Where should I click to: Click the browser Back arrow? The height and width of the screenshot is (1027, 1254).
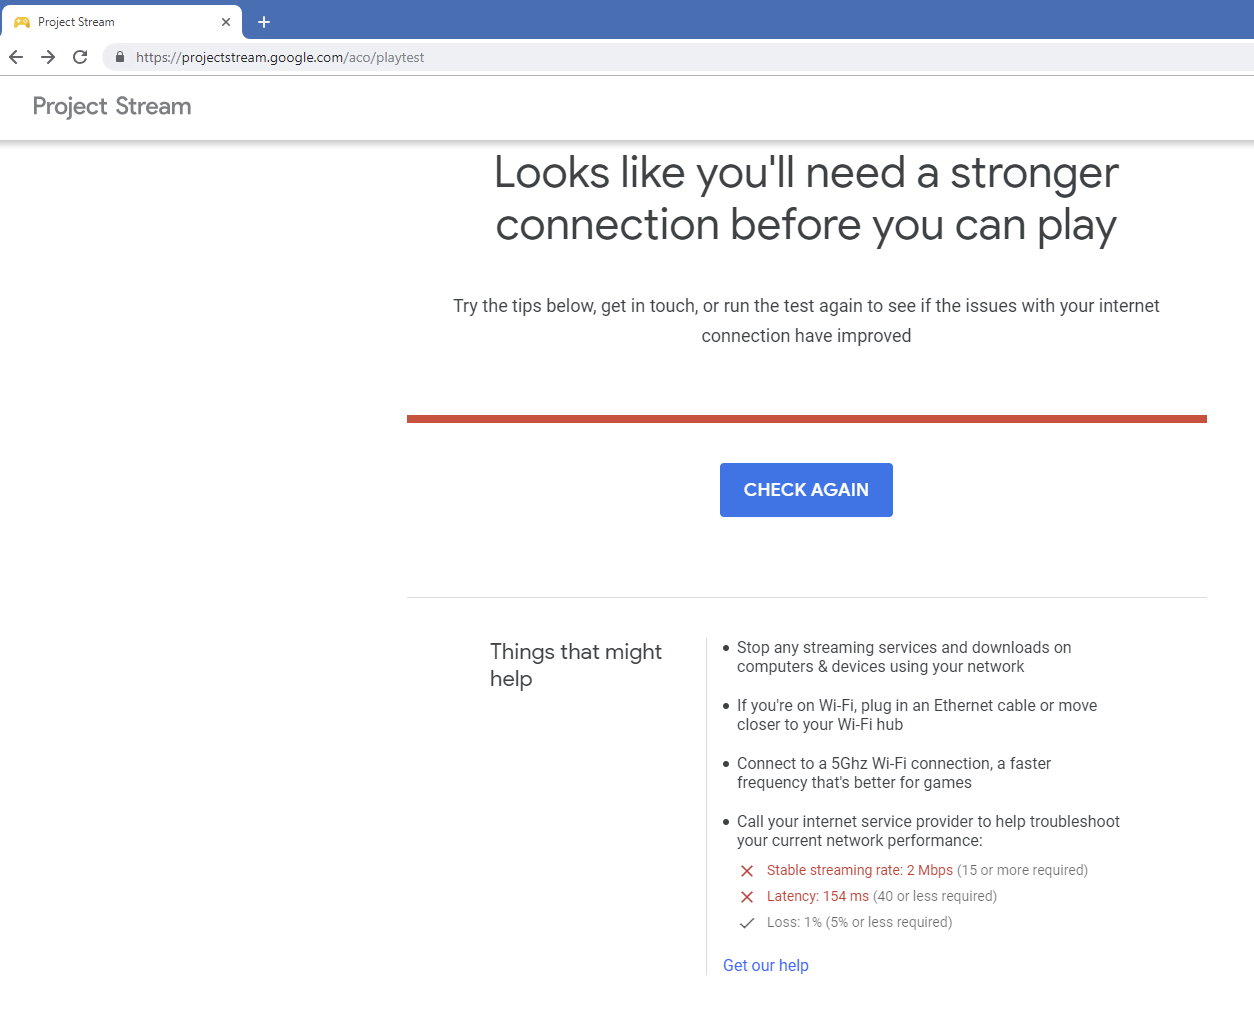click(16, 57)
